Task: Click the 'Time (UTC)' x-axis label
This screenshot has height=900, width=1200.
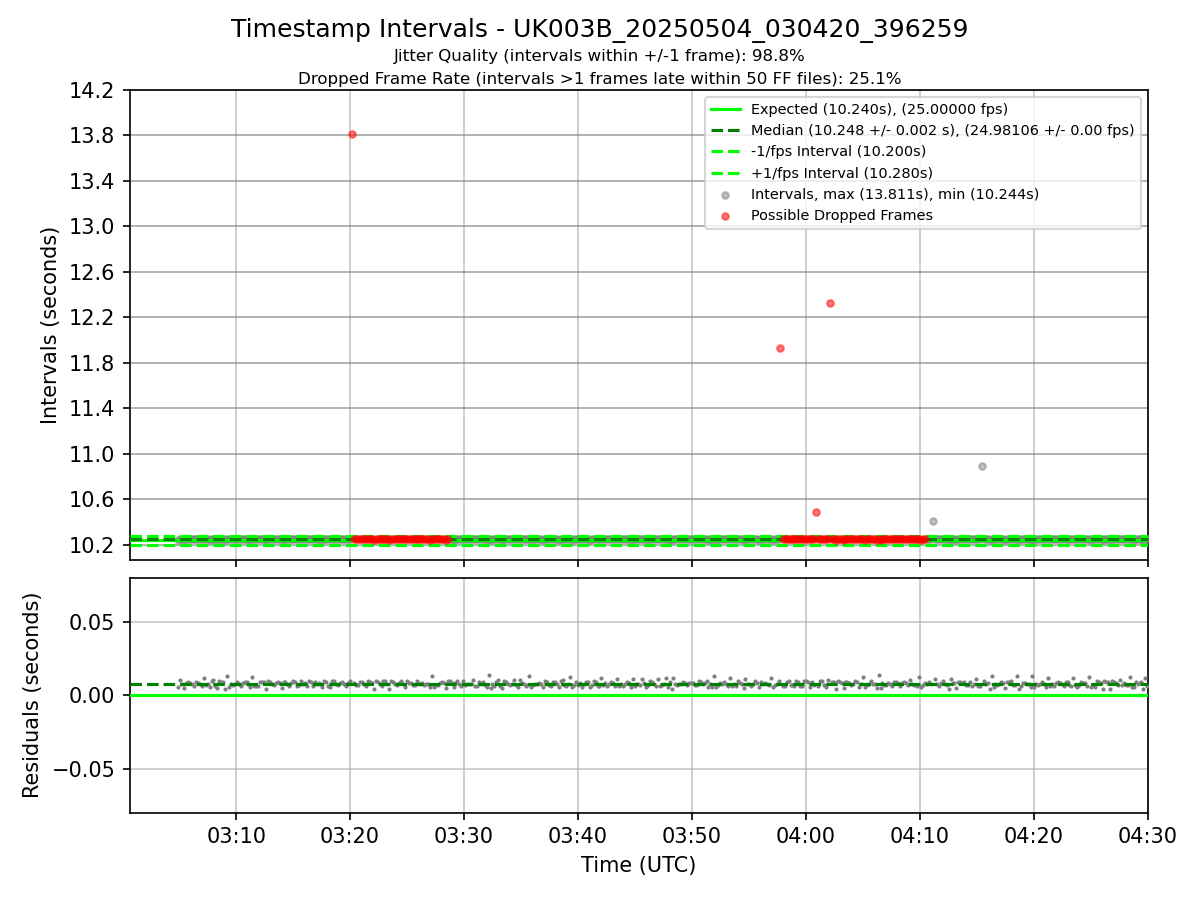Action: point(638,865)
